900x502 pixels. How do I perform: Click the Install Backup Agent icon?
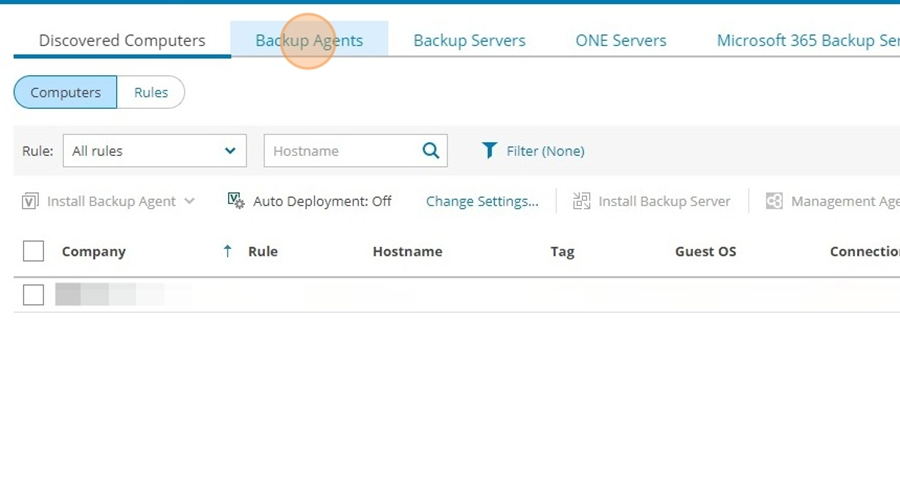pyautogui.click(x=30, y=201)
